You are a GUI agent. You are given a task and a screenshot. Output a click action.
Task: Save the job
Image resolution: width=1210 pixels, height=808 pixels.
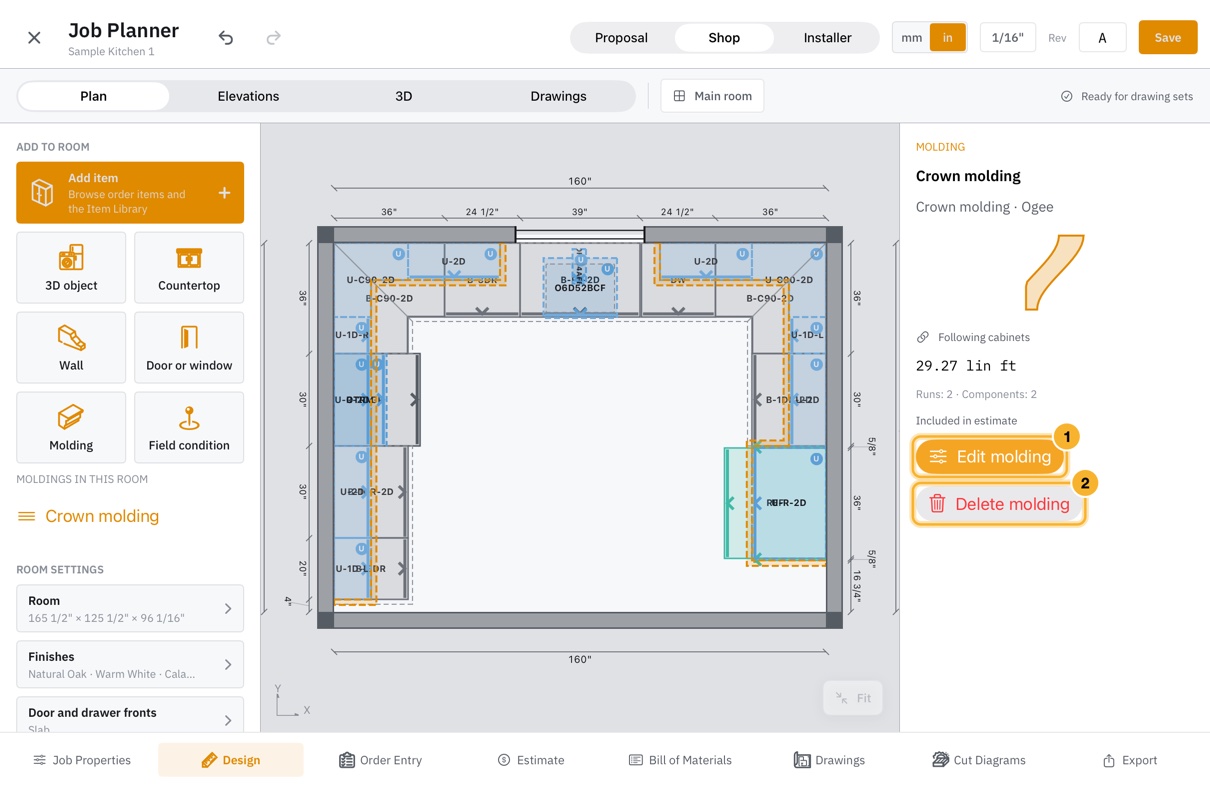[x=1168, y=38]
